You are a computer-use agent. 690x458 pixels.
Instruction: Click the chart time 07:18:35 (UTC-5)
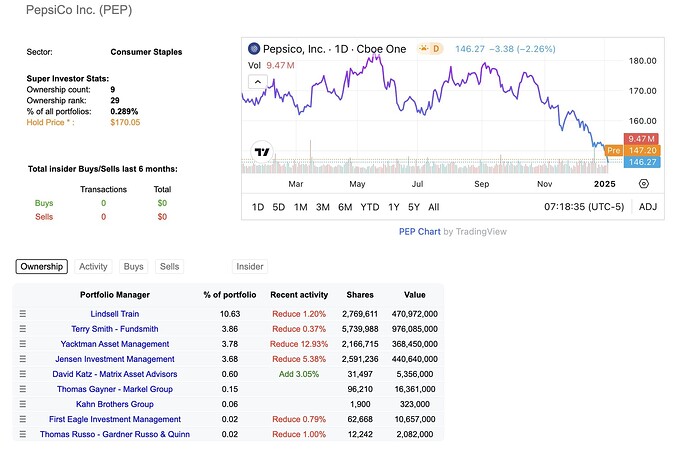(584, 206)
